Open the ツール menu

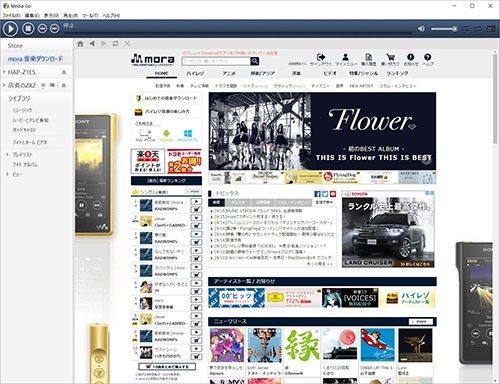point(90,15)
